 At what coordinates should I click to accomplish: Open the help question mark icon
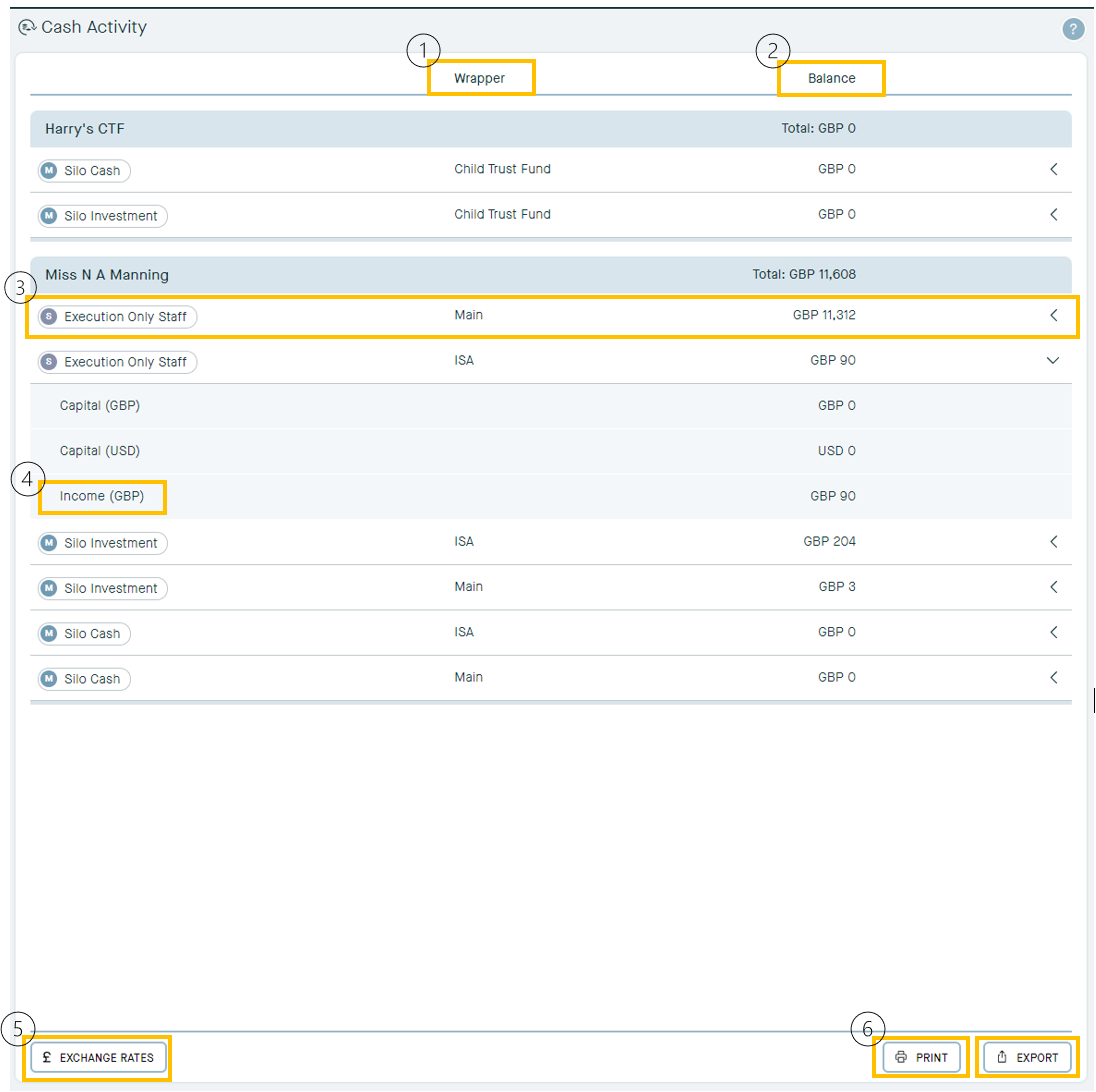[x=1073, y=29]
